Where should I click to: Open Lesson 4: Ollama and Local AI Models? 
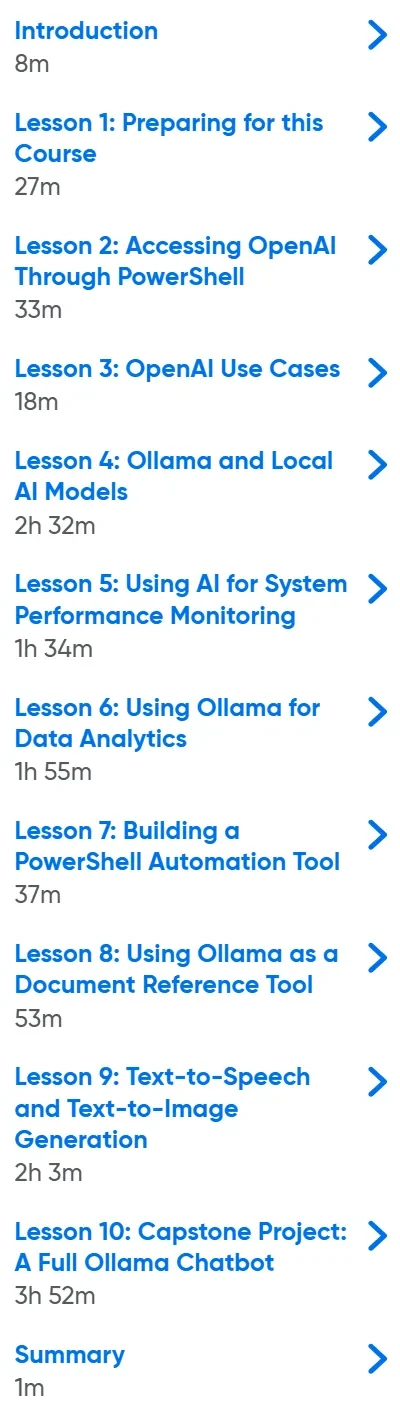(x=174, y=477)
